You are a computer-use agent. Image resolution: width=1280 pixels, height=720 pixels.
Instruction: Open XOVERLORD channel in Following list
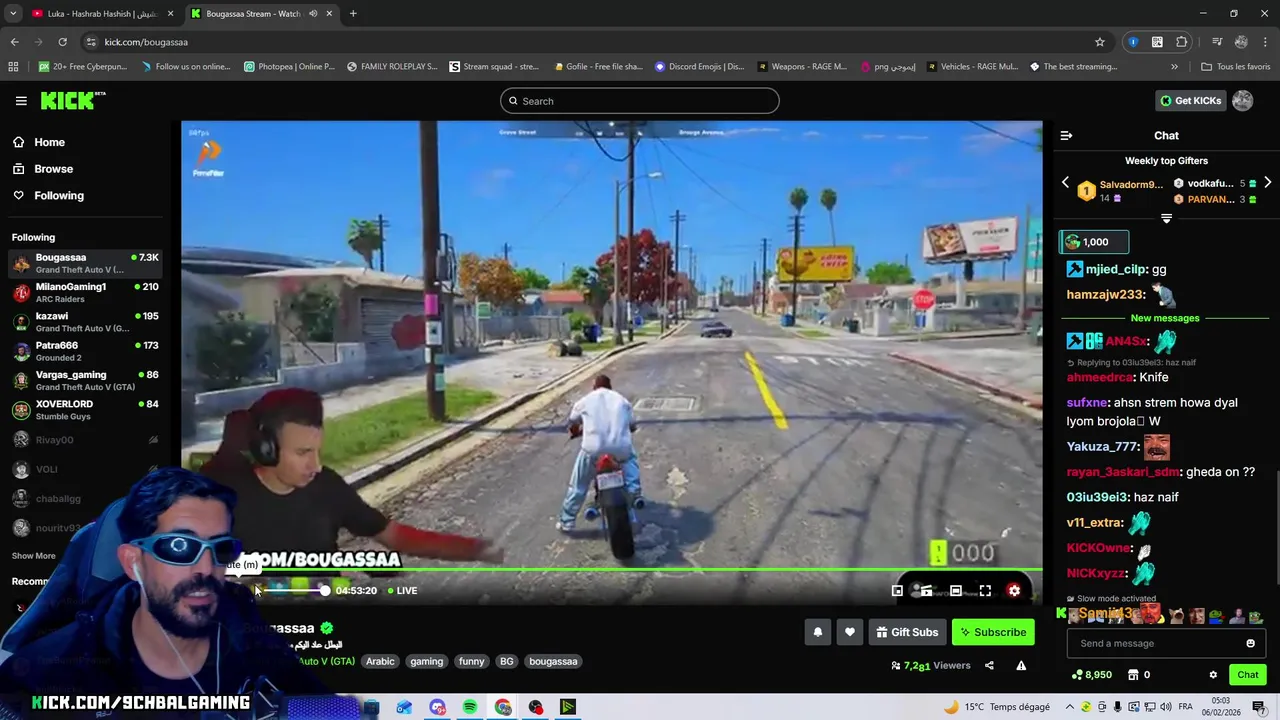[85, 410]
